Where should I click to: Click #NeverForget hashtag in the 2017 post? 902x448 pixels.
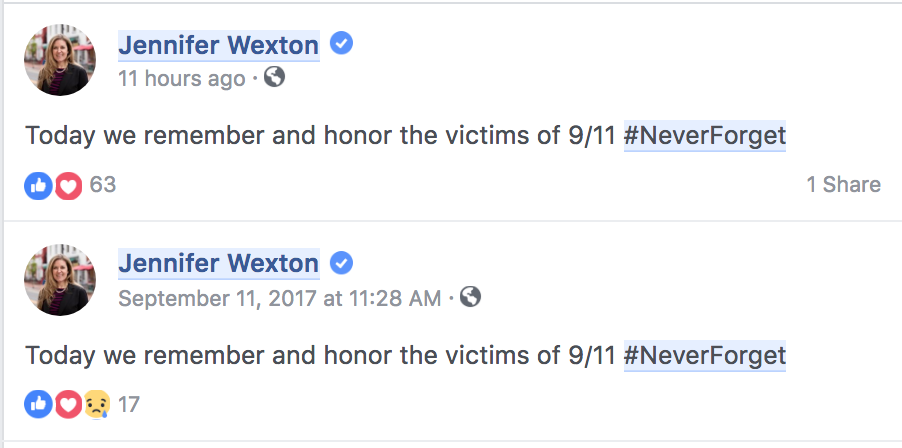[704, 355]
